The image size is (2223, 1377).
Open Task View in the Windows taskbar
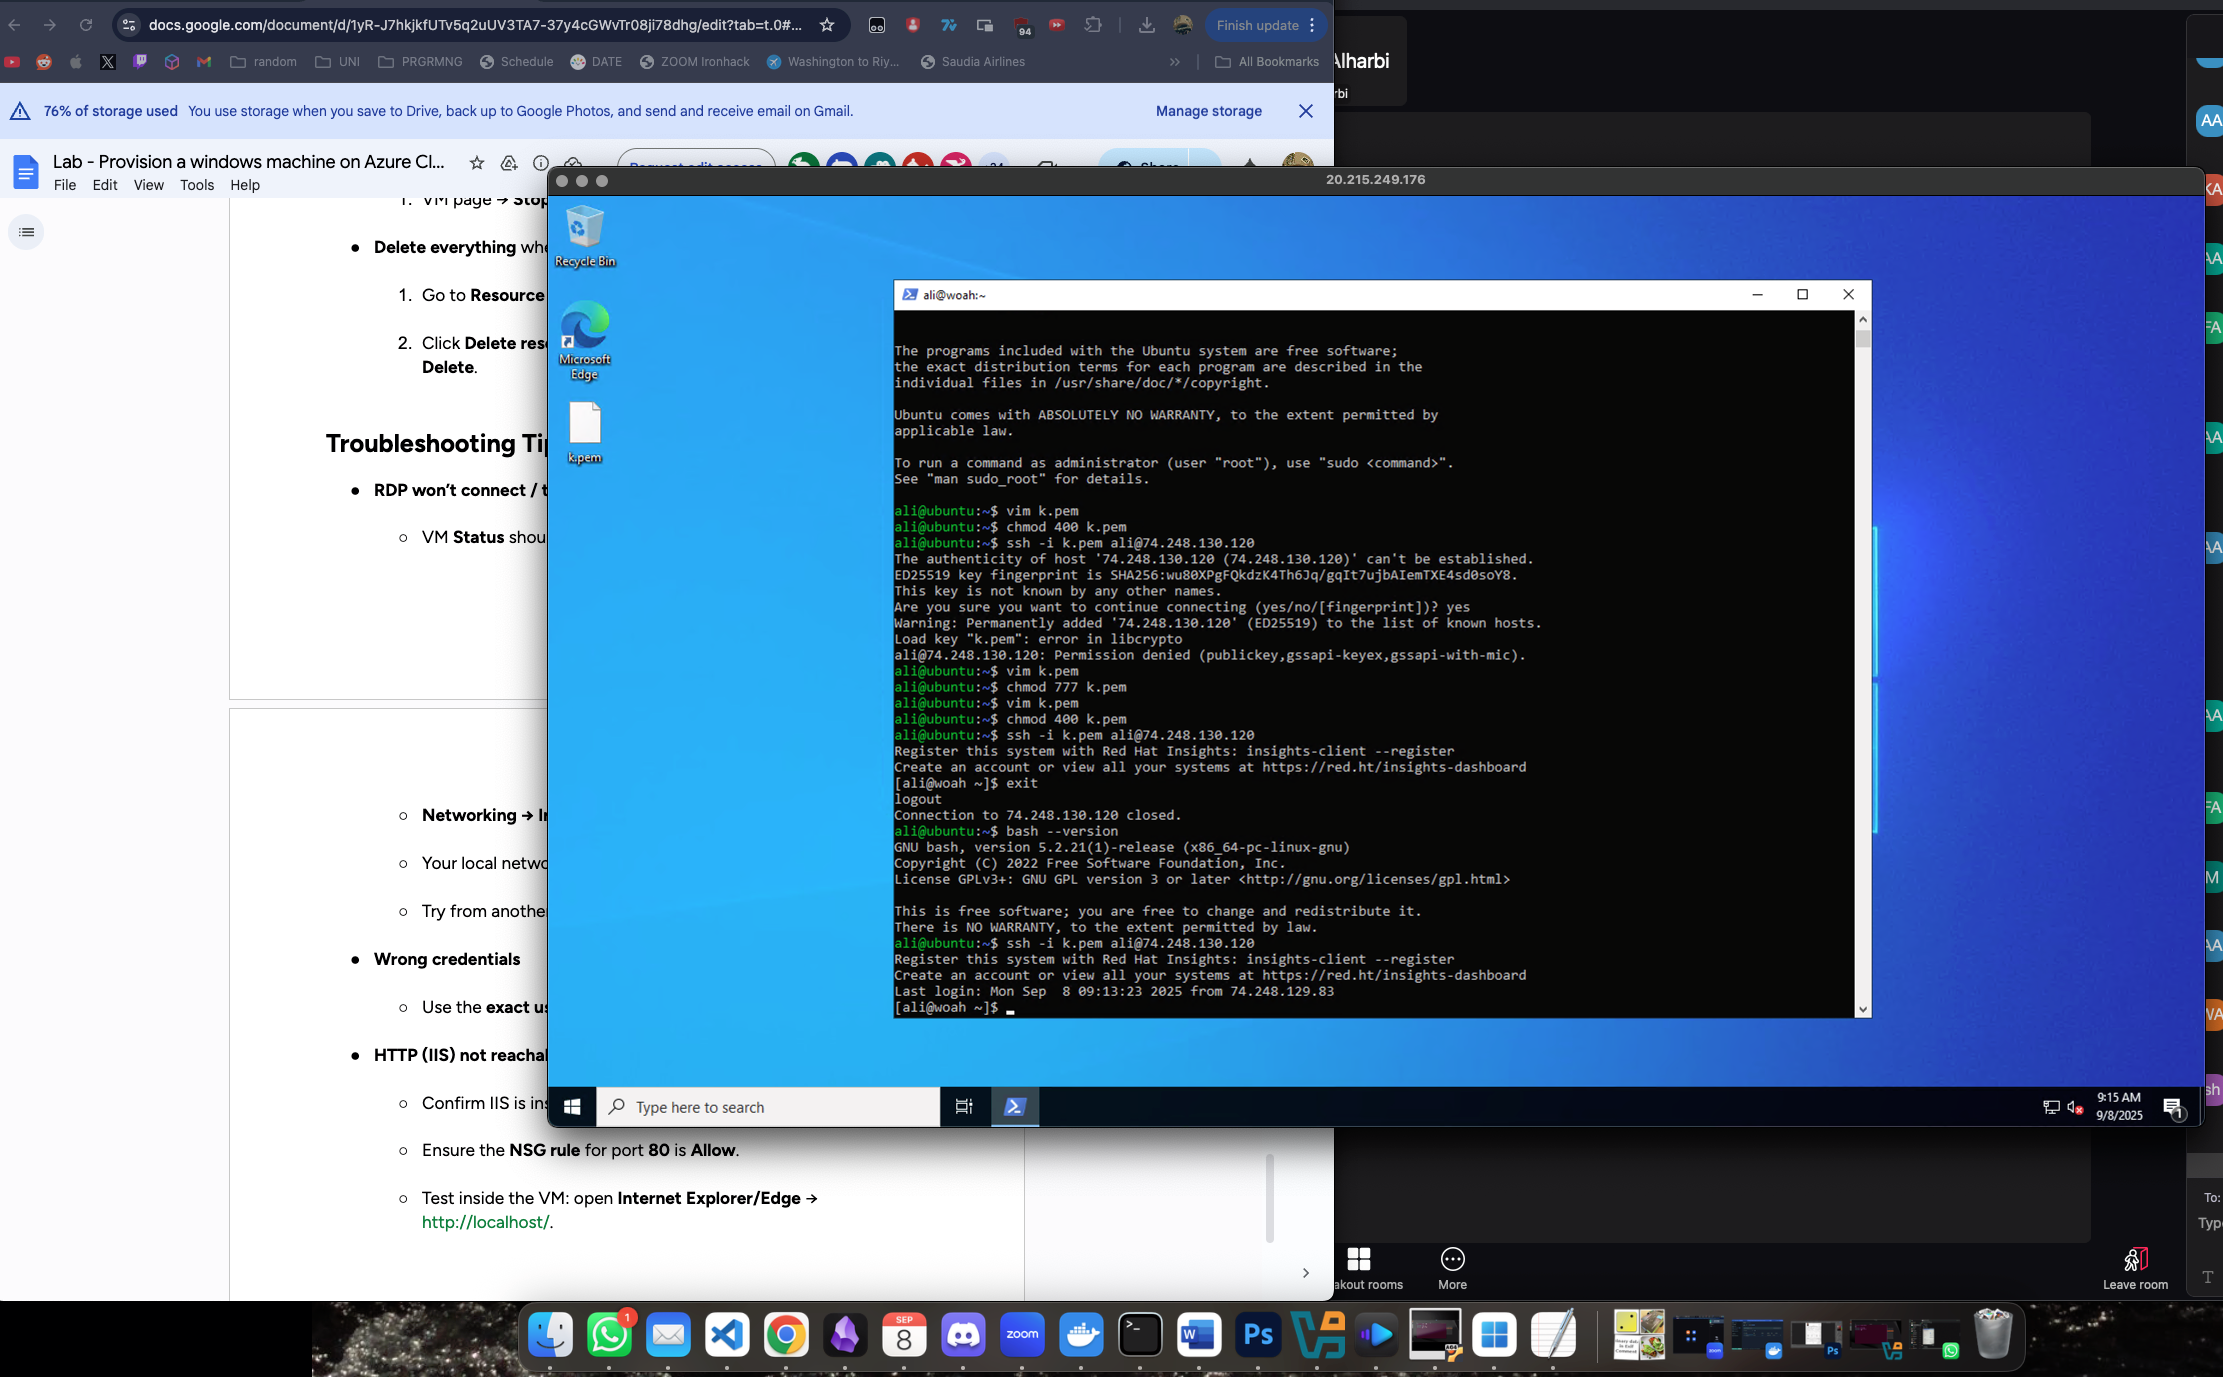pos(964,1107)
